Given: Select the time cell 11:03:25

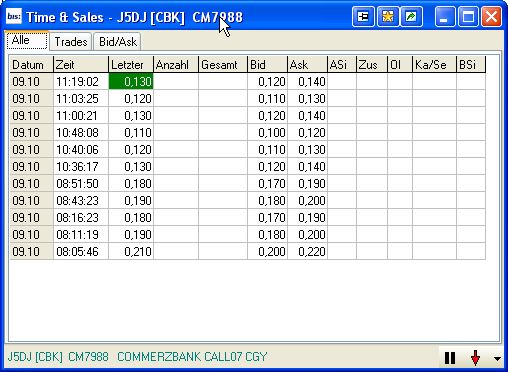Looking at the screenshot, I should pyautogui.click(x=81, y=99).
